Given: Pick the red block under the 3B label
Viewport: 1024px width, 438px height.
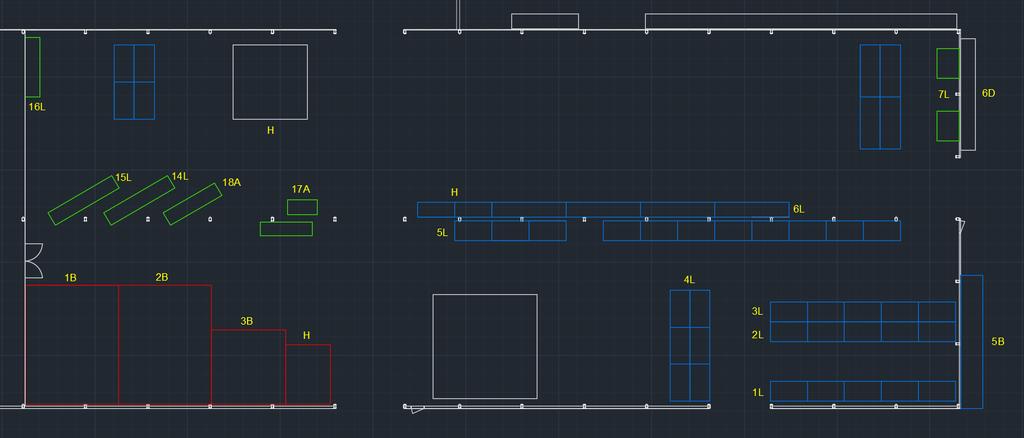Looking at the screenshot, I should 249,368.
